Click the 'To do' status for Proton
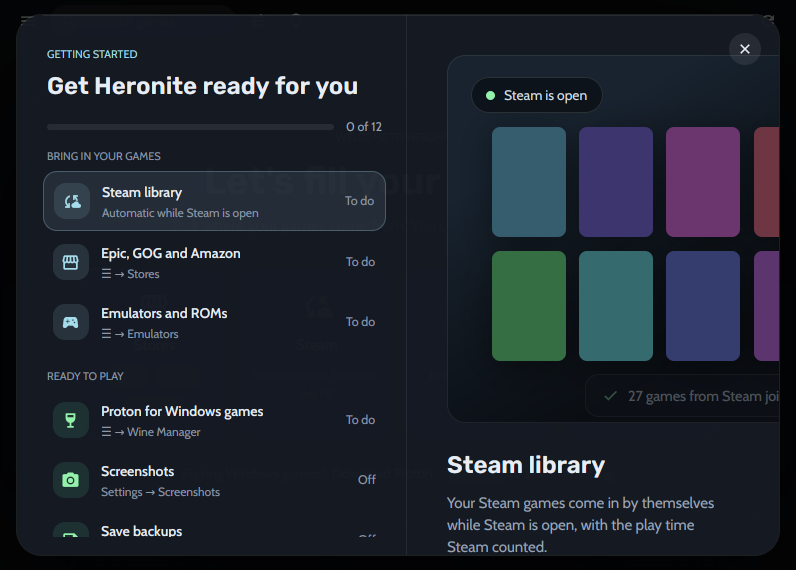 pyautogui.click(x=360, y=420)
